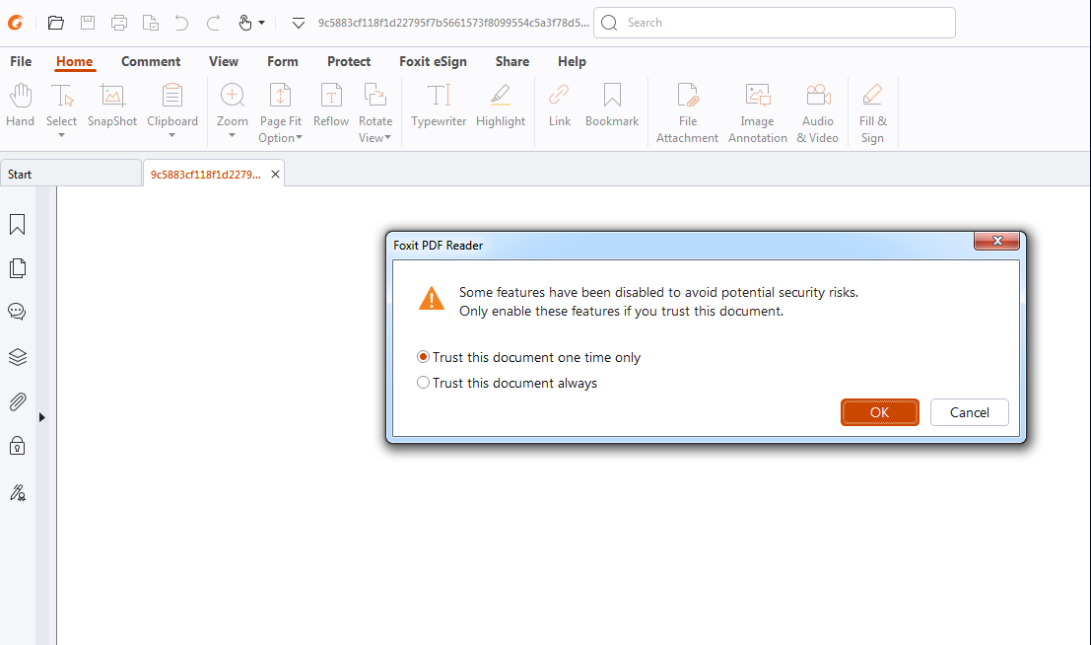The height and width of the screenshot is (645, 1091).
Task: Click the Image Annotation tool
Action: (757, 113)
